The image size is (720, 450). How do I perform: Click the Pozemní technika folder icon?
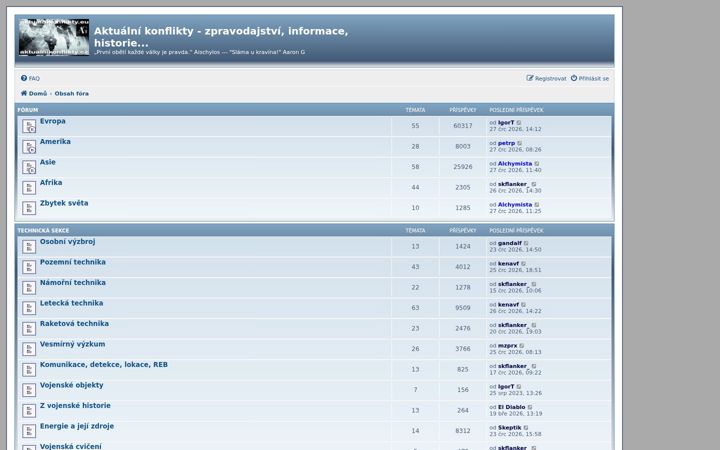tap(29, 267)
